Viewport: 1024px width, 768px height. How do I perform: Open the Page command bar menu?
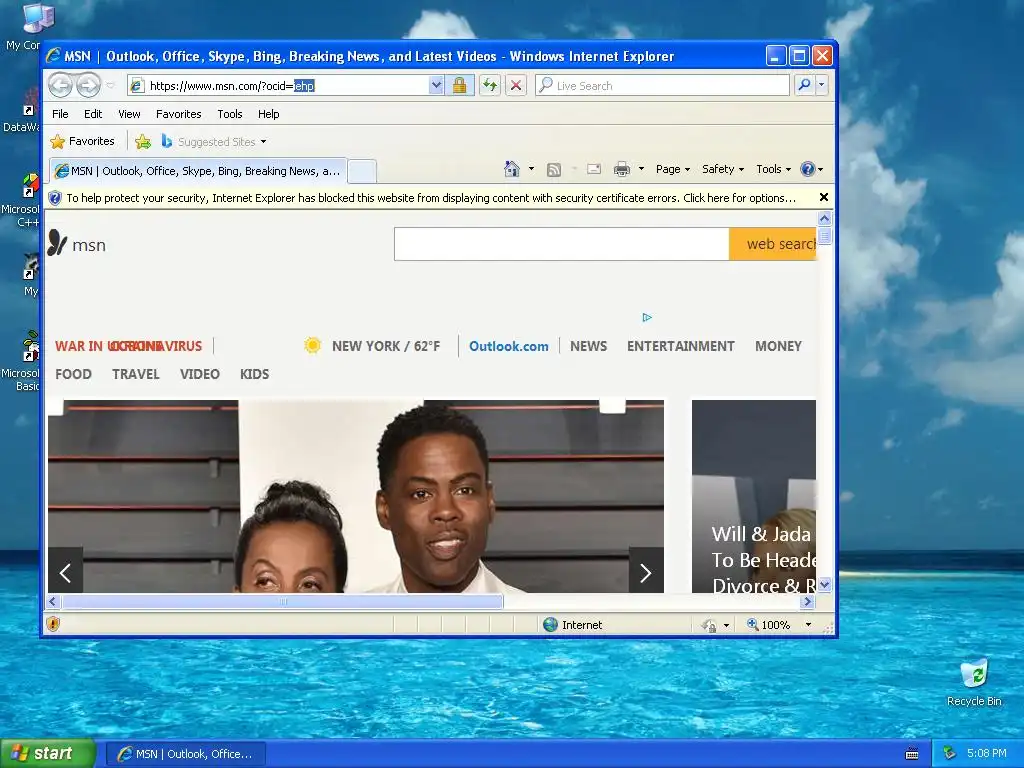(x=673, y=169)
